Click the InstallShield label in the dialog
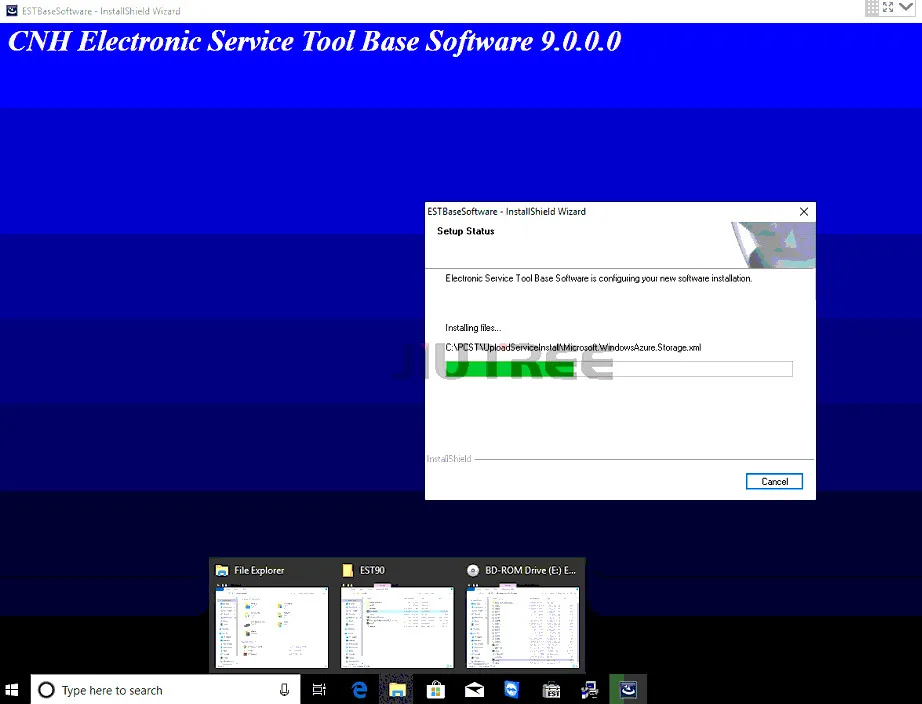The height and width of the screenshot is (704, 922). (x=449, y=459)
